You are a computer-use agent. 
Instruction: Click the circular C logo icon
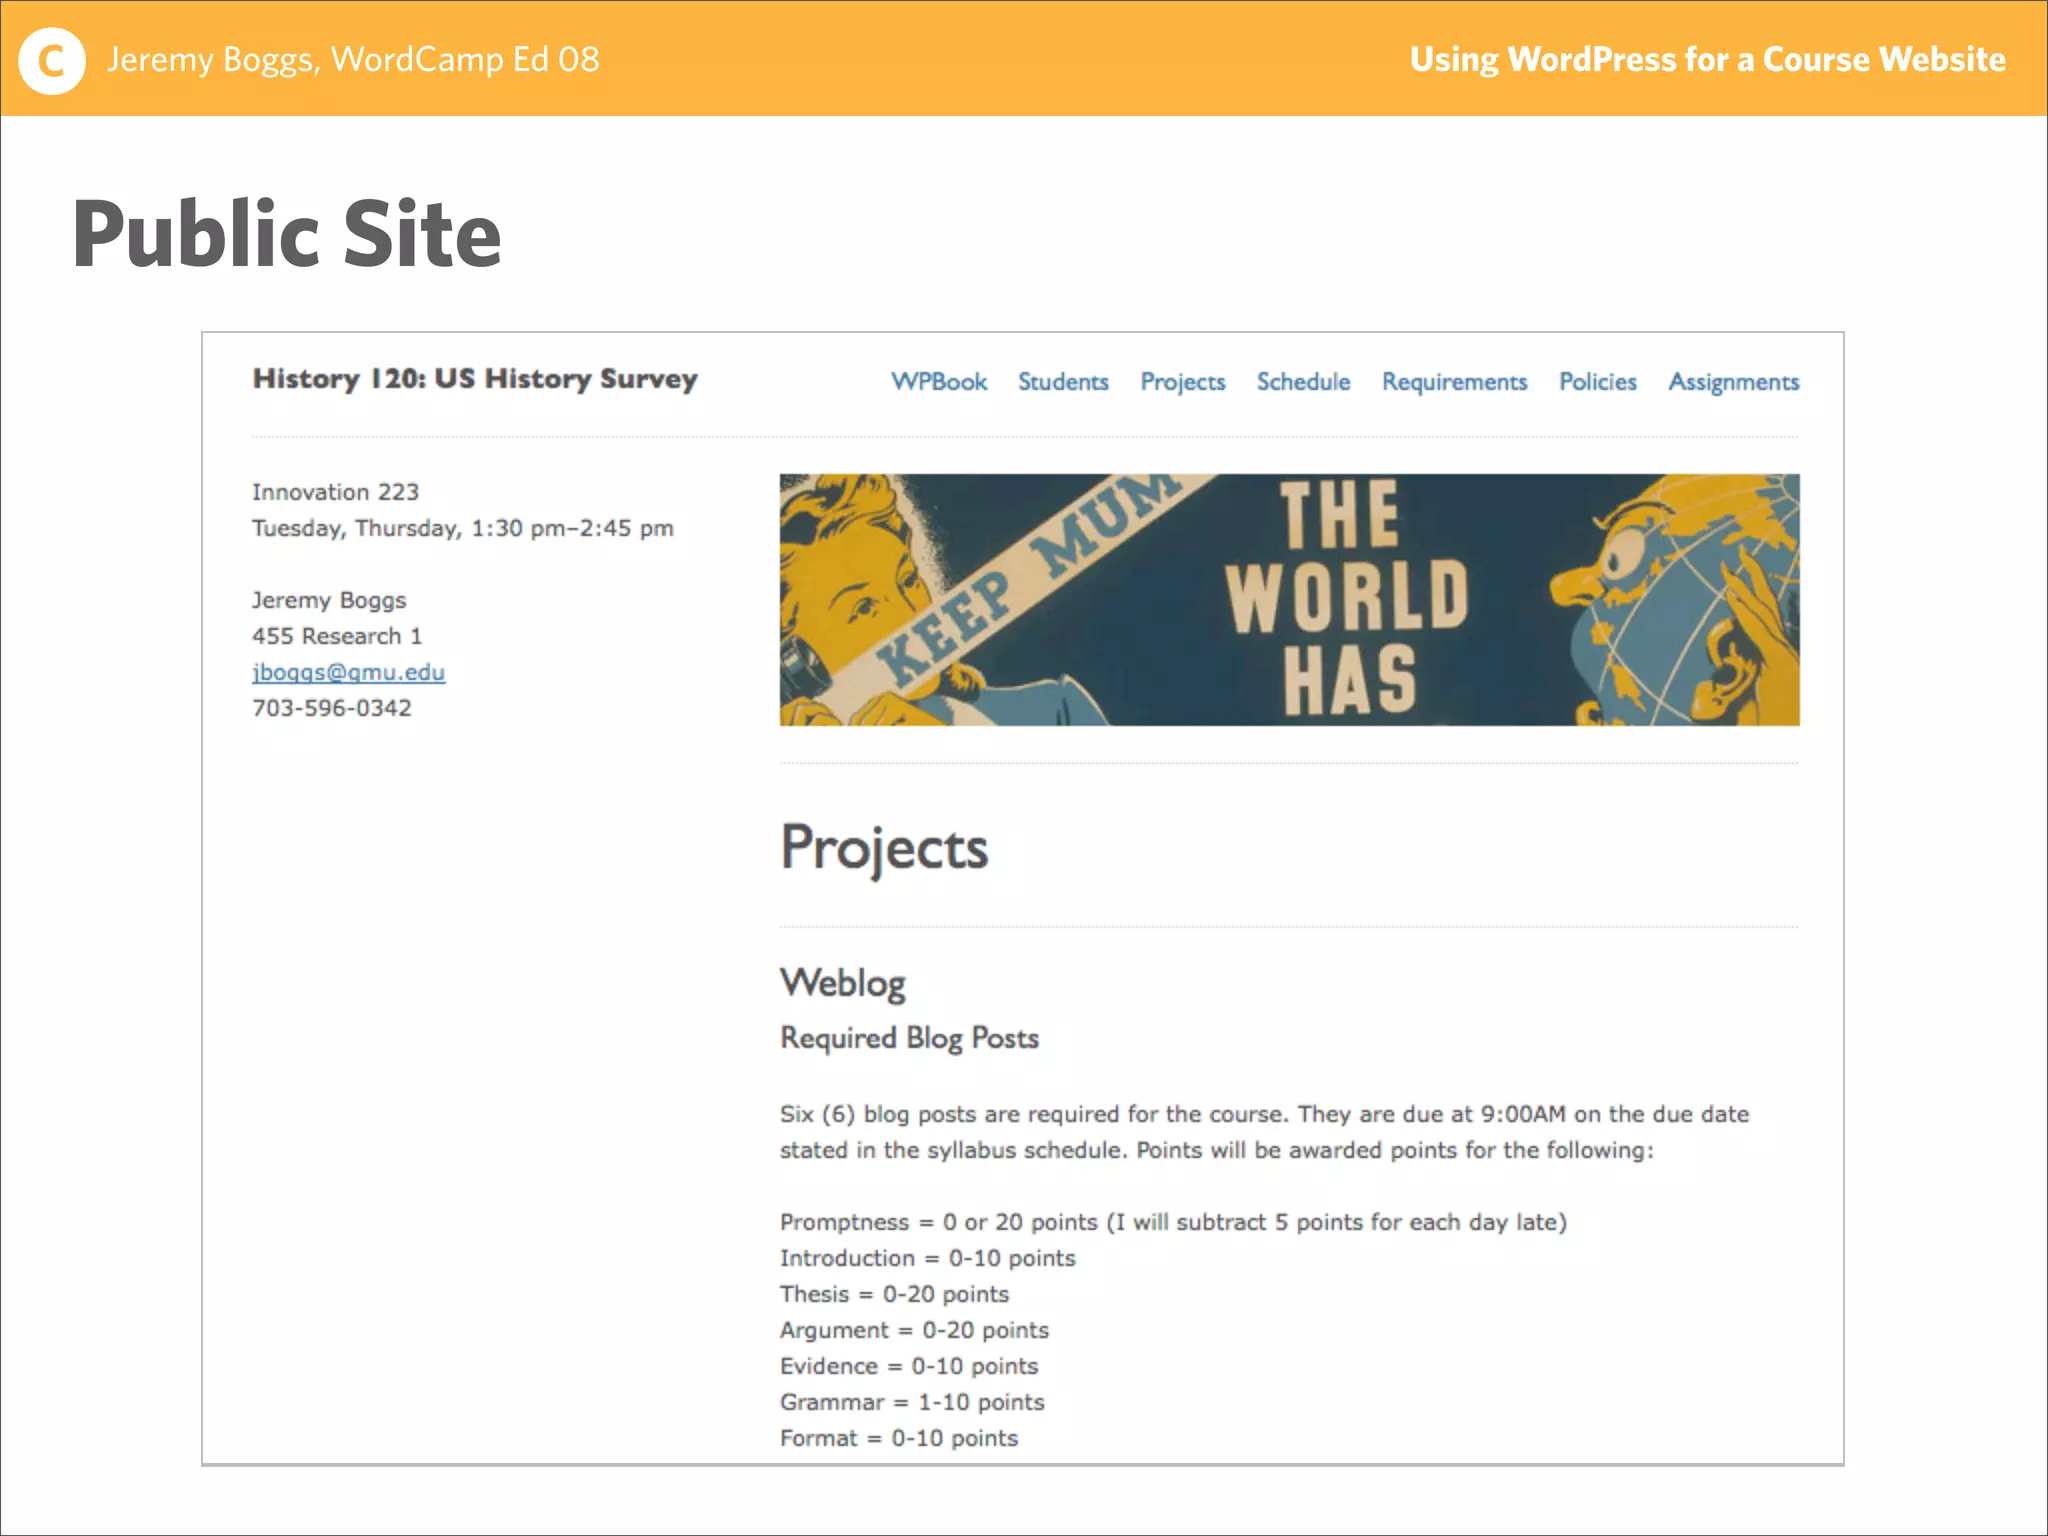point(52,61)
